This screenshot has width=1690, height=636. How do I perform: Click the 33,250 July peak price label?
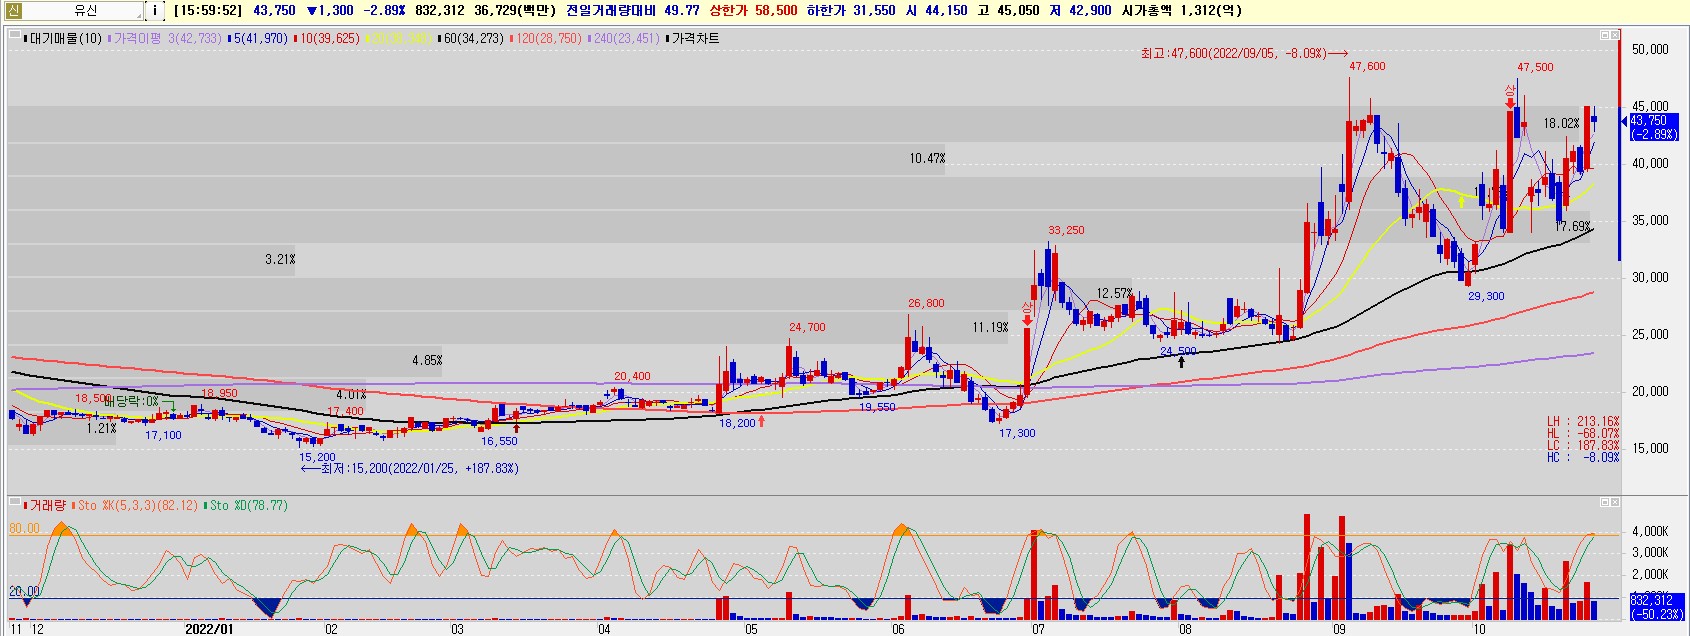(1066, 230)
